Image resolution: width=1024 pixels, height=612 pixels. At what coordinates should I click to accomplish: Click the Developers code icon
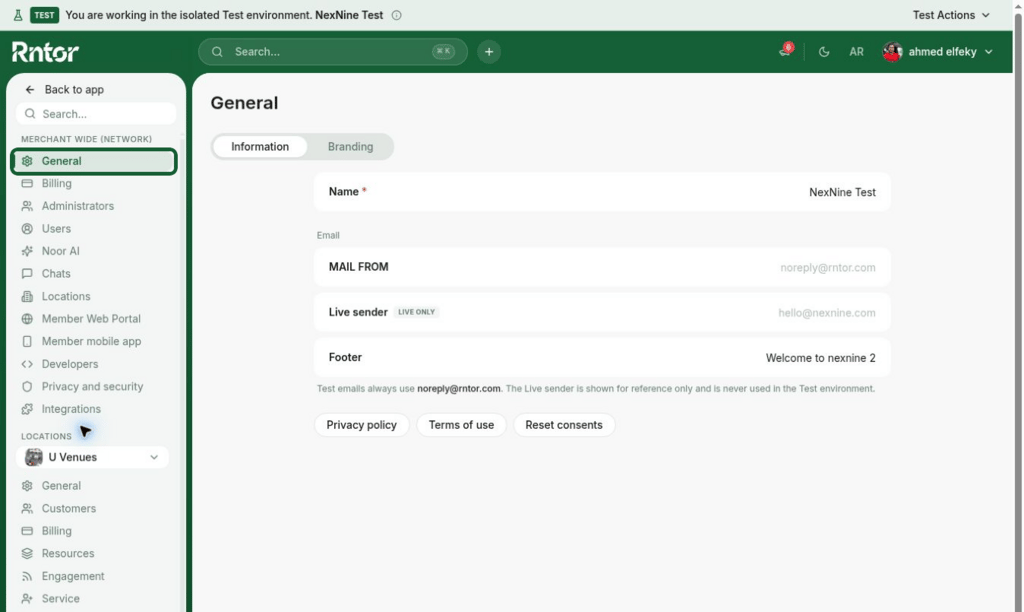[x=27, y=364]
